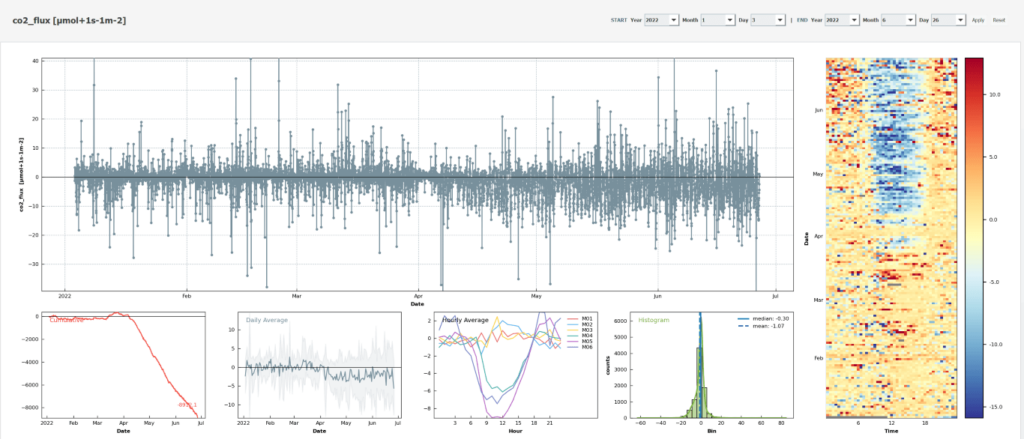Image resolution: width=1024 pixels, height=439 pixels.
Task: Open the END Year dropdown
Action: tap(842, 20)
